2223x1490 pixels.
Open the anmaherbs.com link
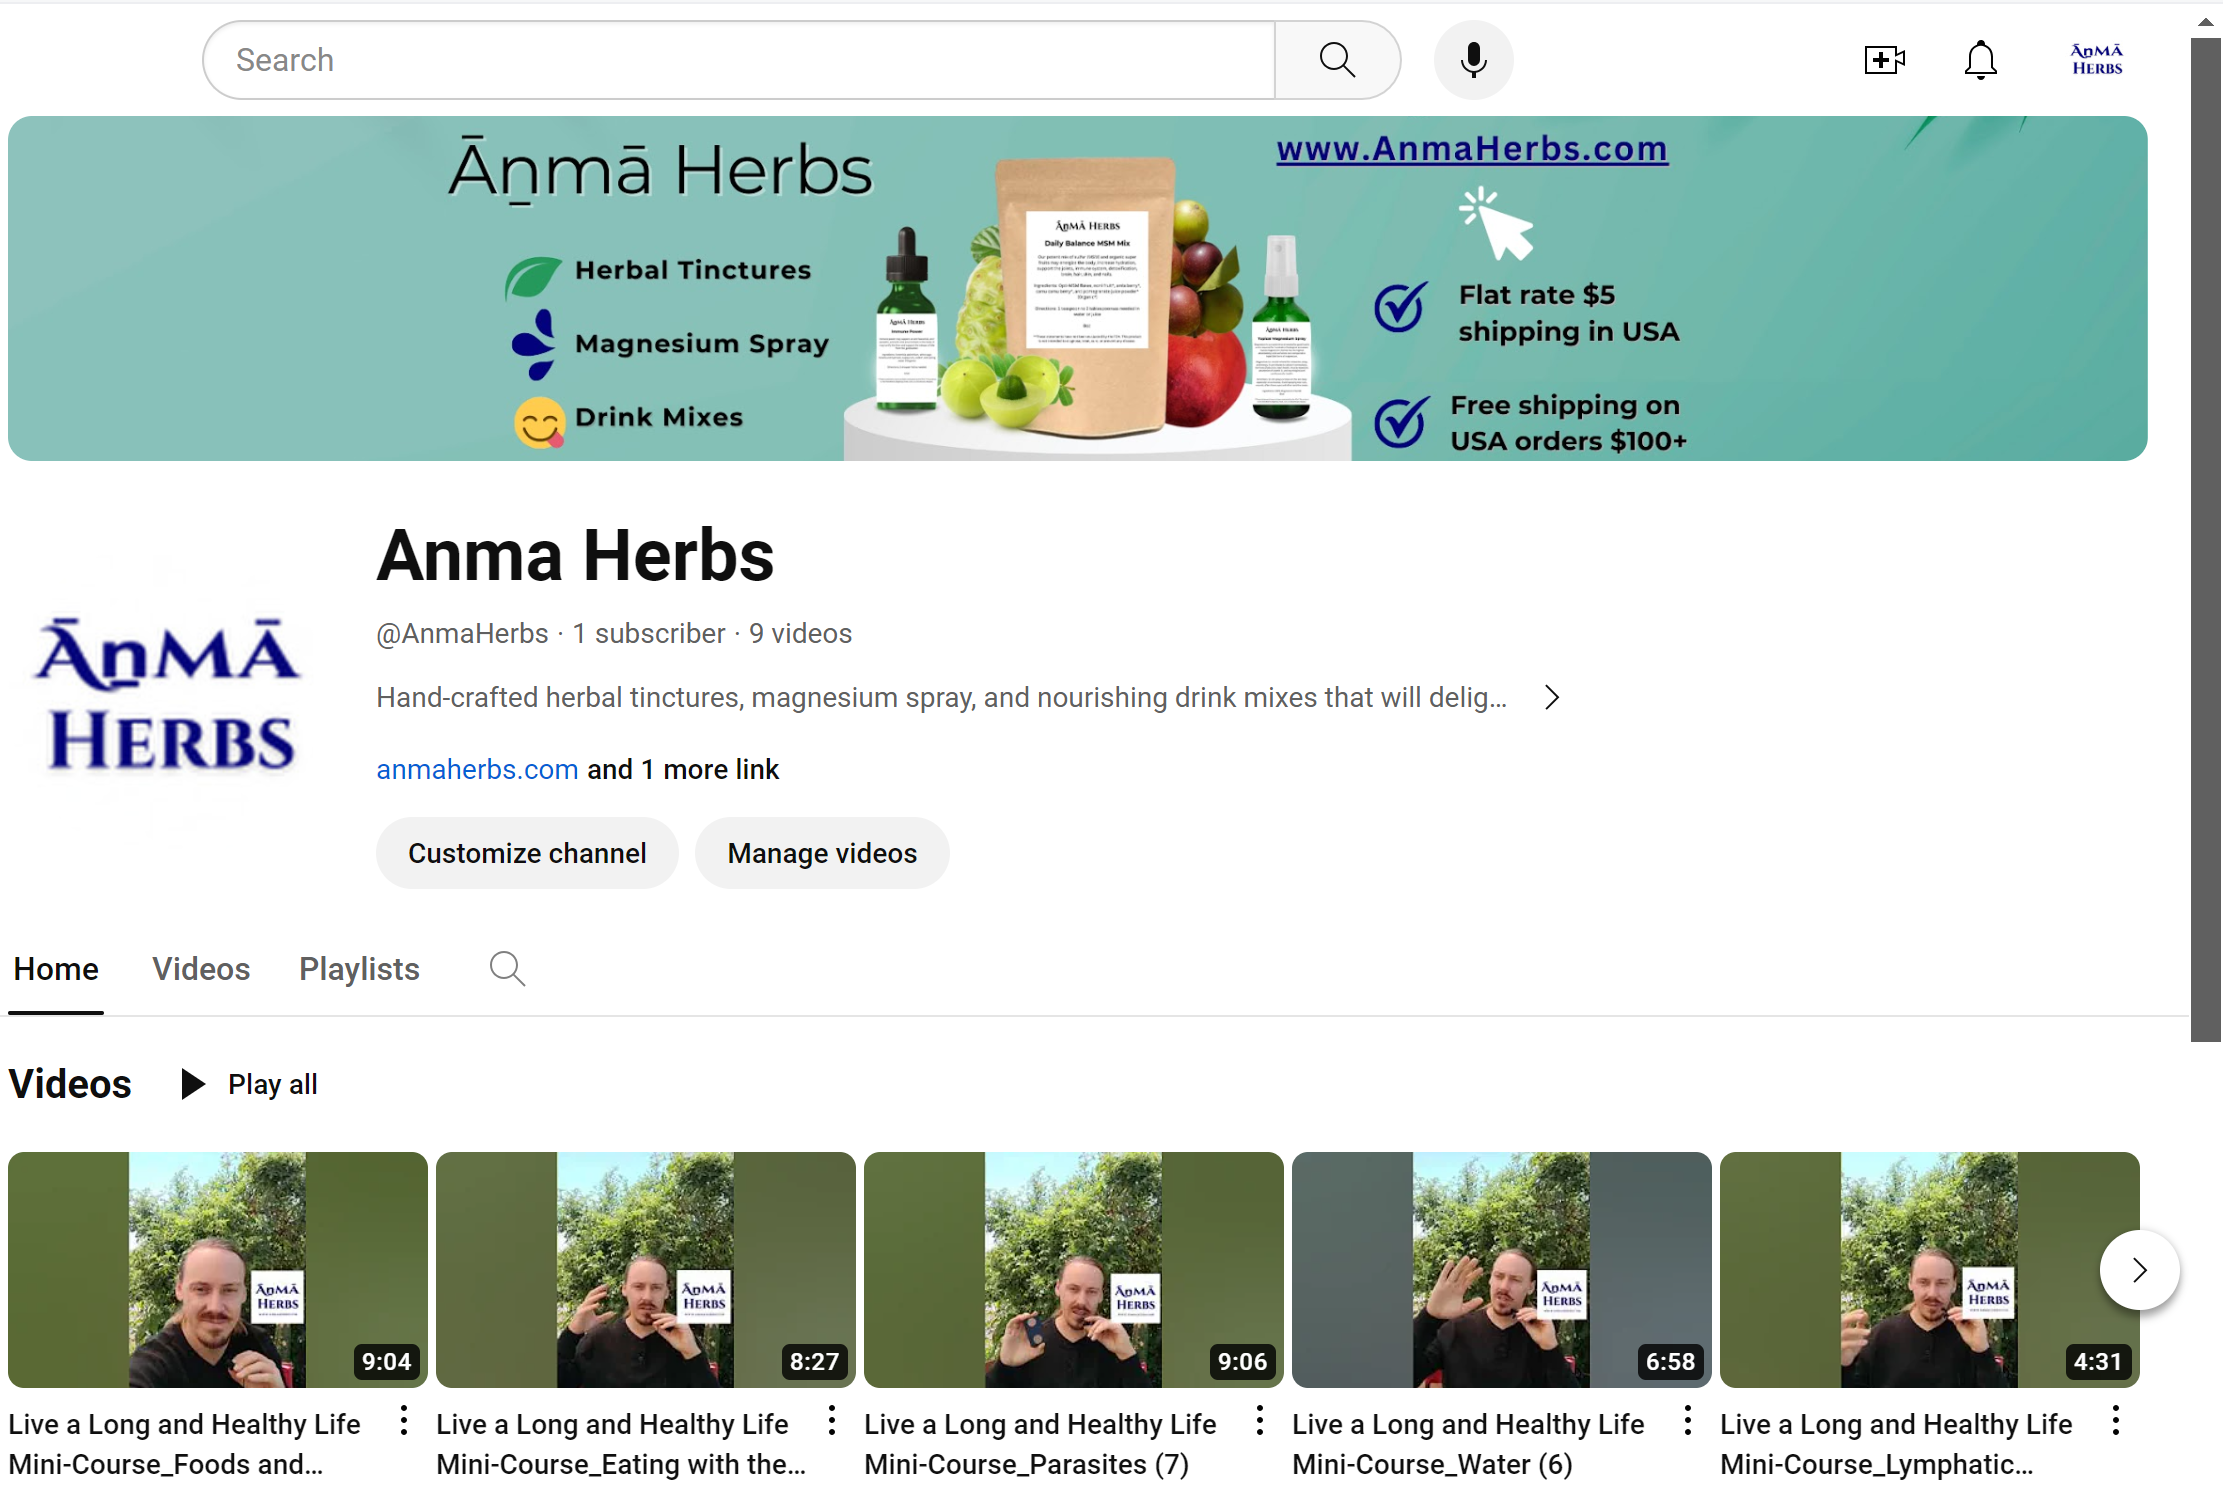point(477,769)
